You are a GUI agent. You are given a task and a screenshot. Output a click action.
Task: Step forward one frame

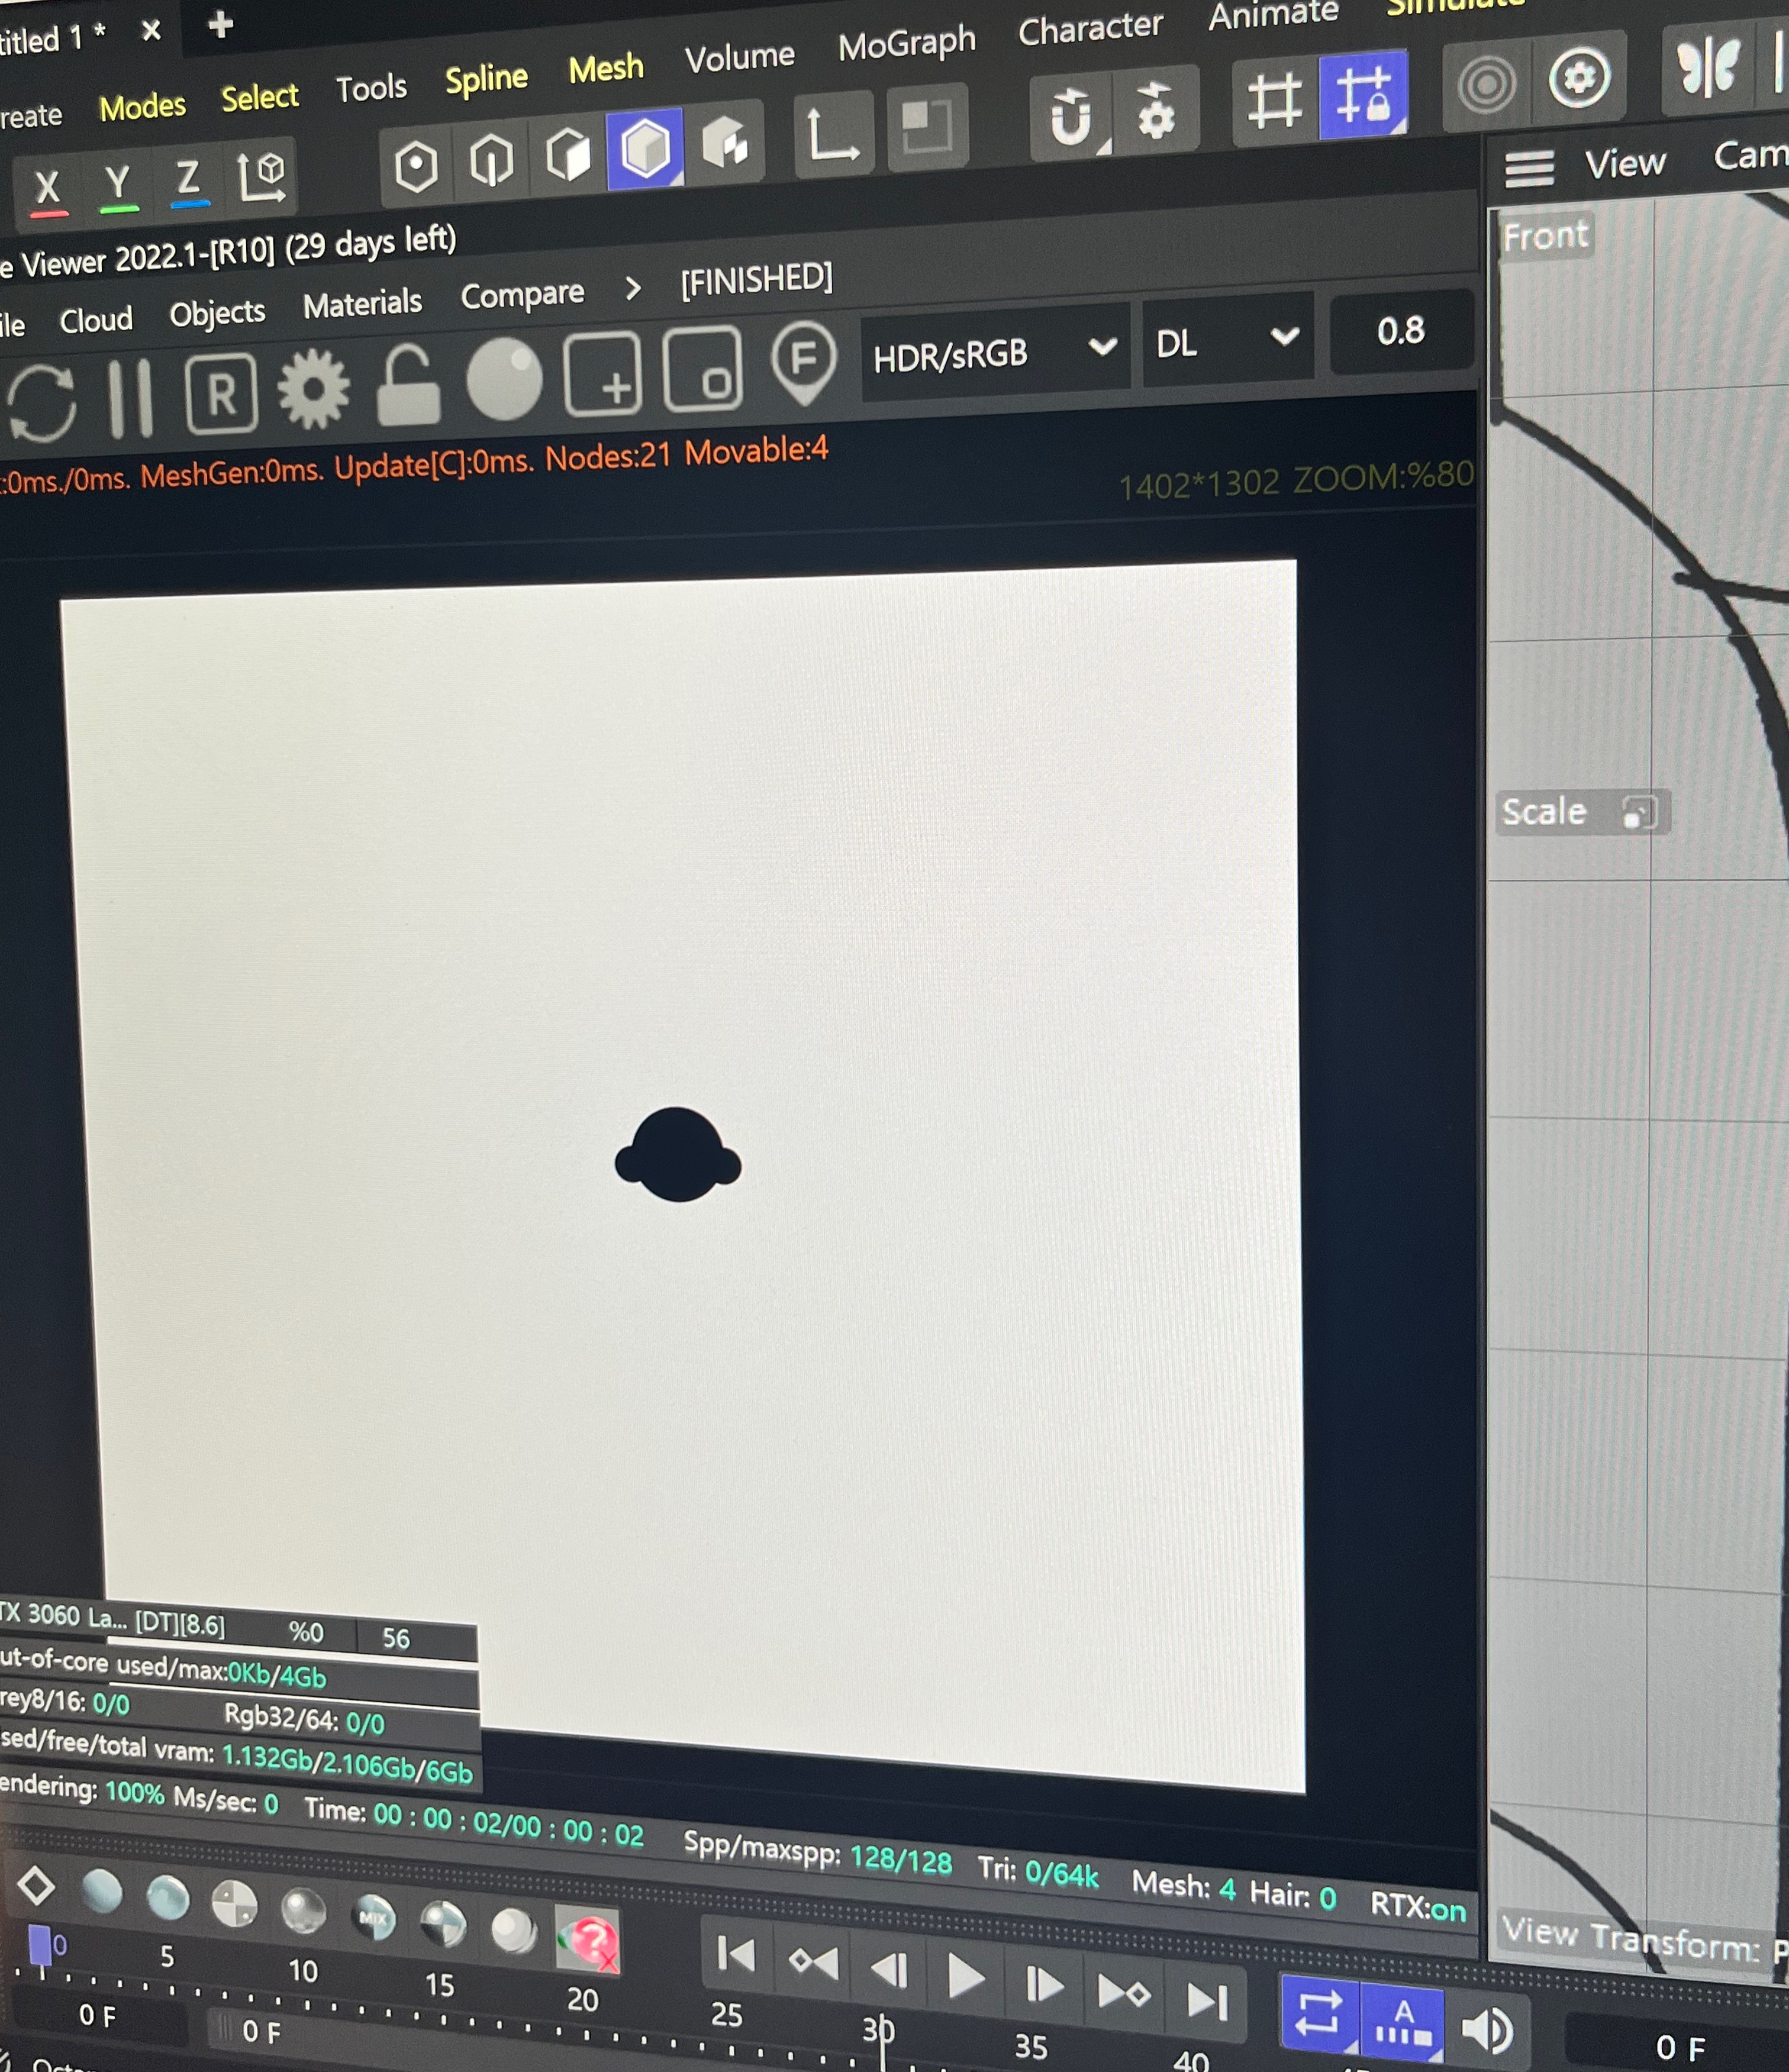pyautogui.click(x=1044, y=1985)
